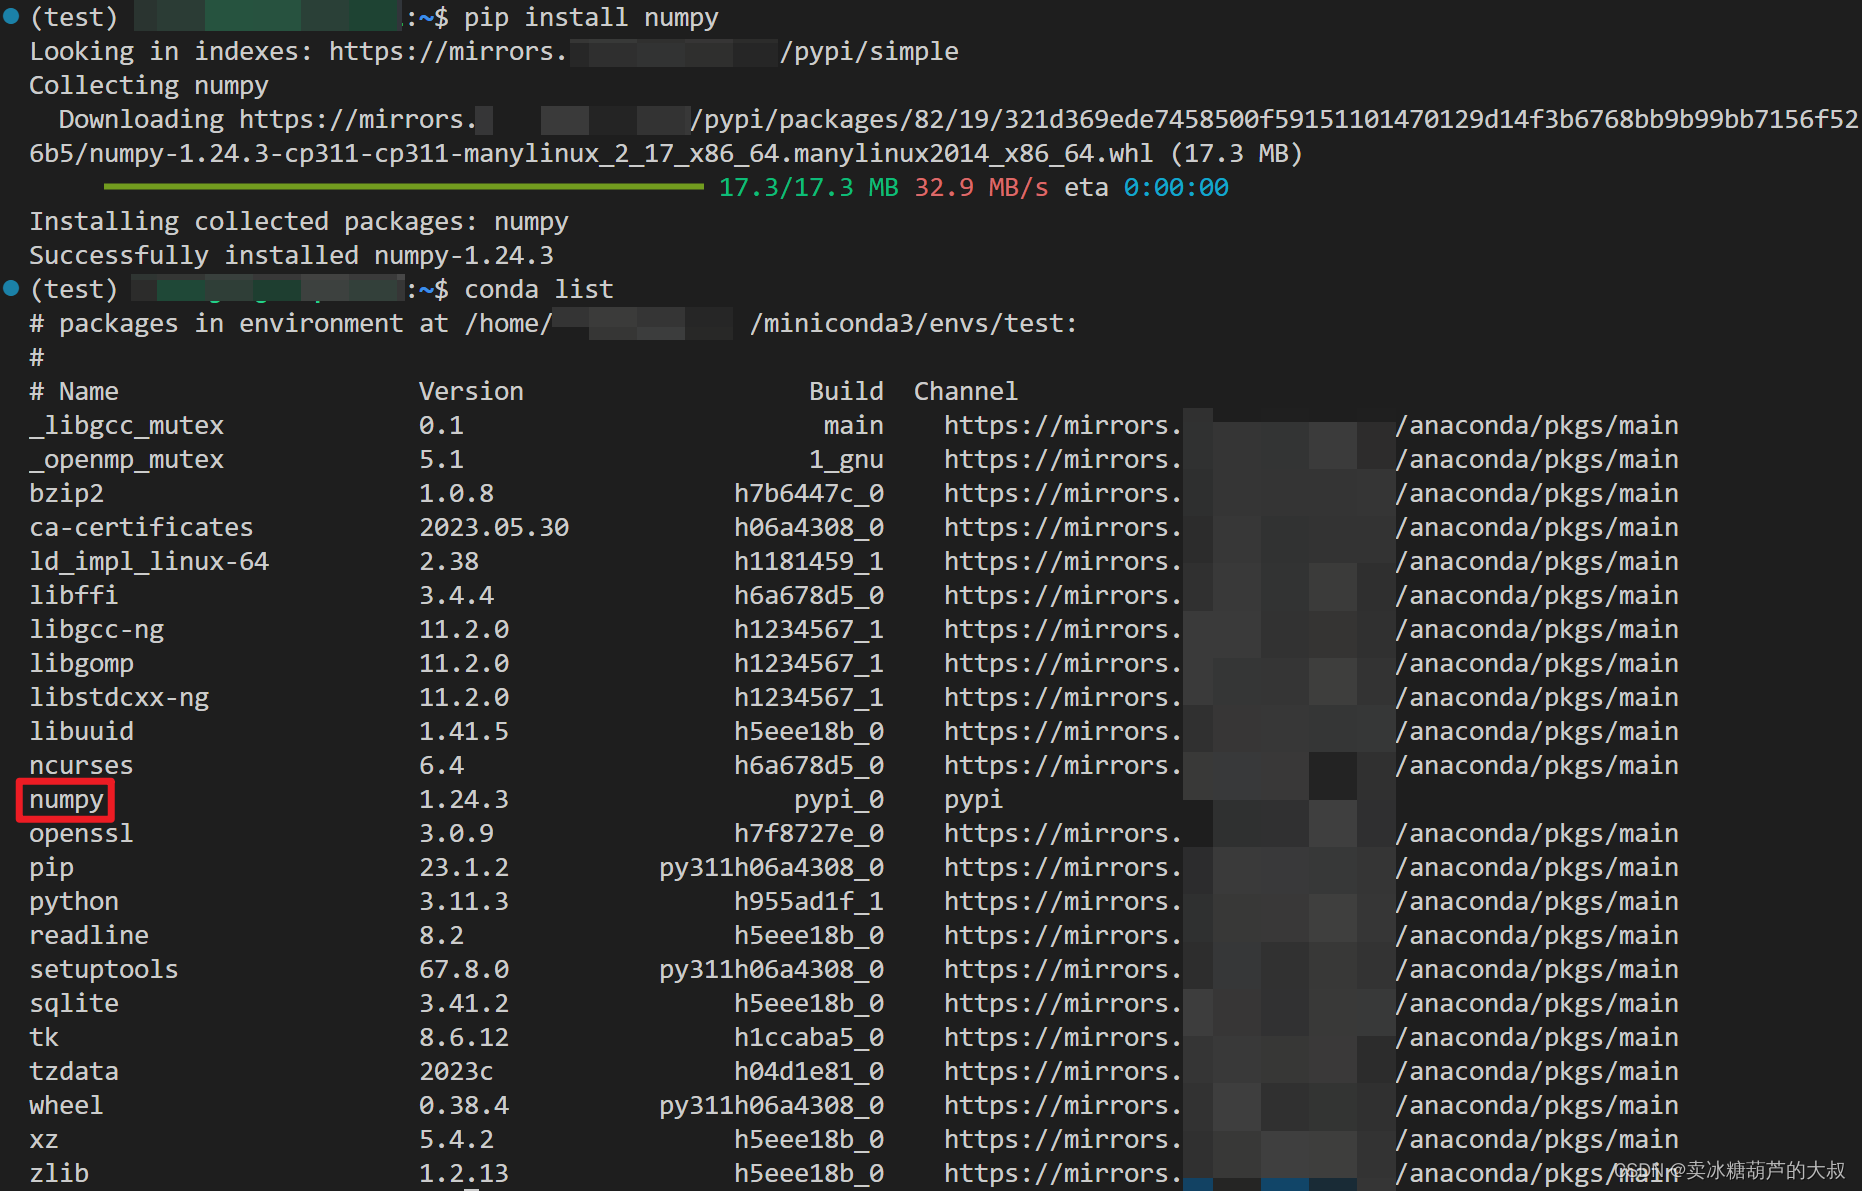The image size is (1862, 1191).
Task: Select the 'tzdata' package name
Action: click(74, 1072)
